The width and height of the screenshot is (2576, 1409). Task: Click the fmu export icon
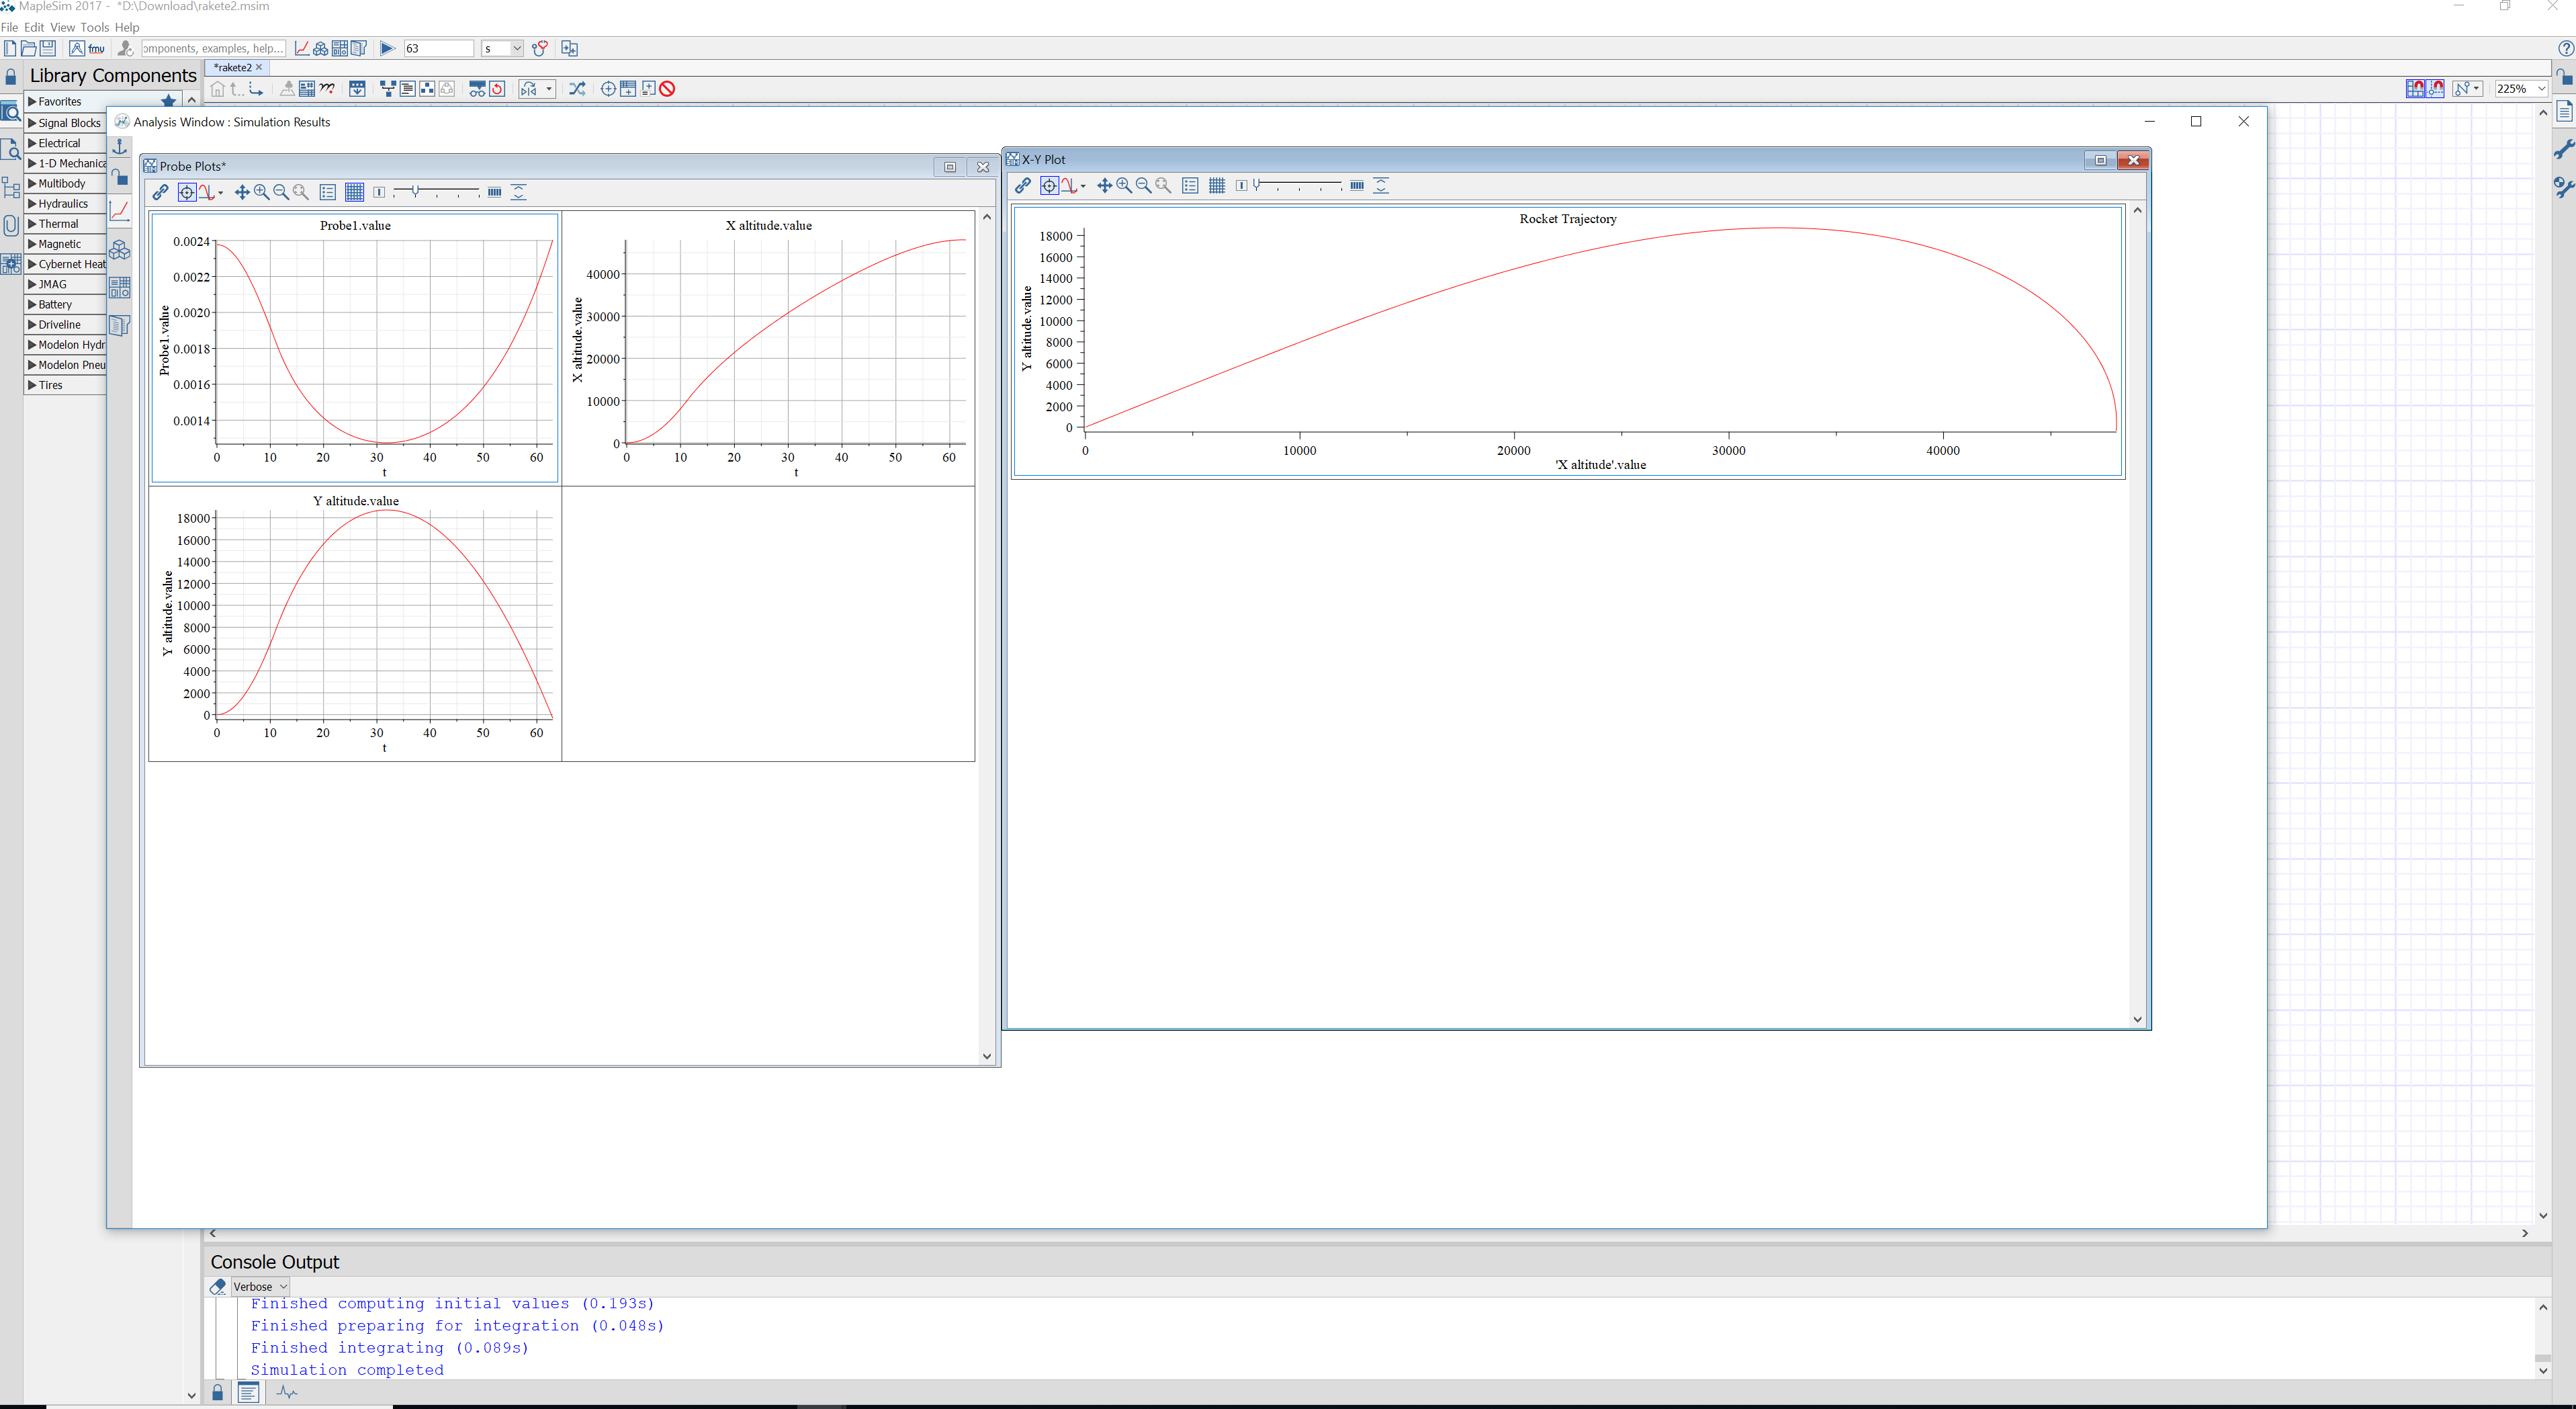coord(97,48)
